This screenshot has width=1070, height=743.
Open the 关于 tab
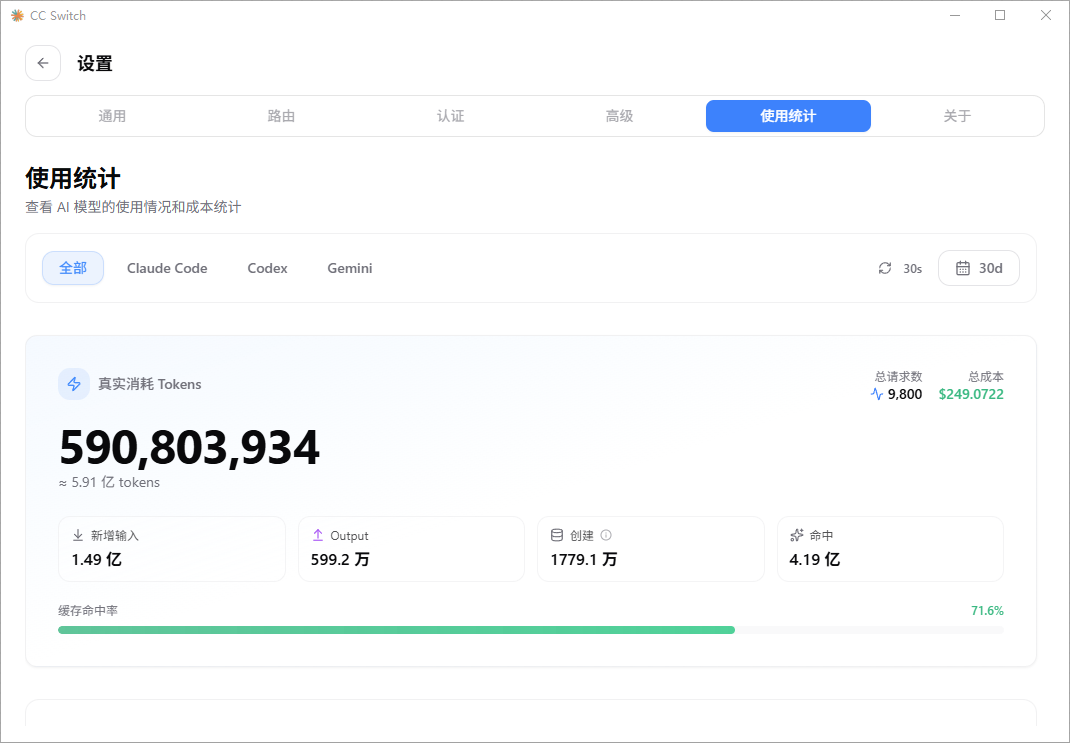click(x=957, y=116)
